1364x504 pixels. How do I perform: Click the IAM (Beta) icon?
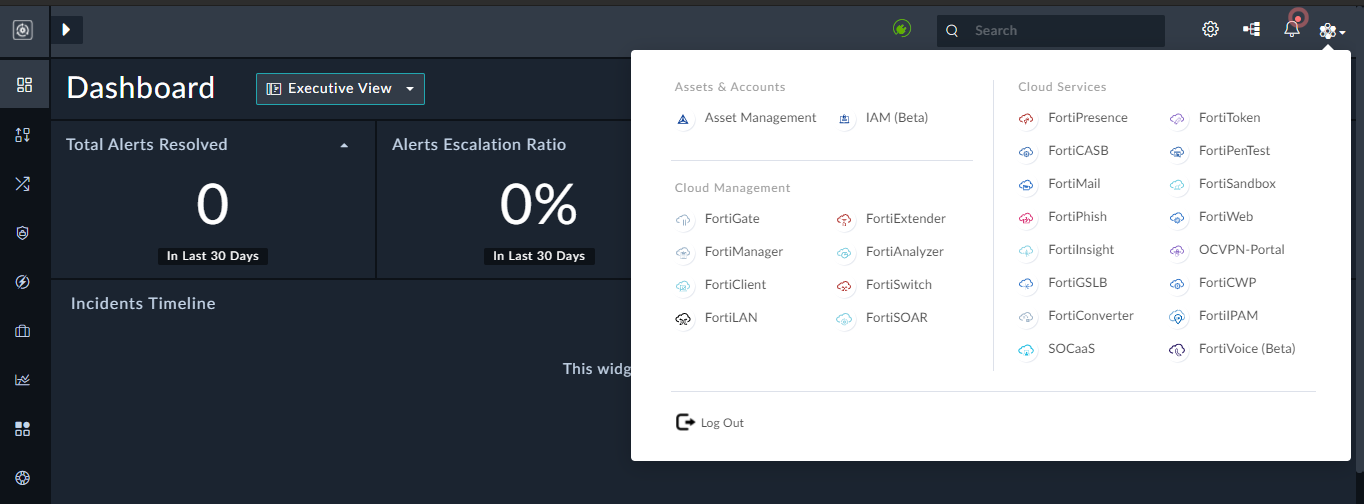[844, 119]
